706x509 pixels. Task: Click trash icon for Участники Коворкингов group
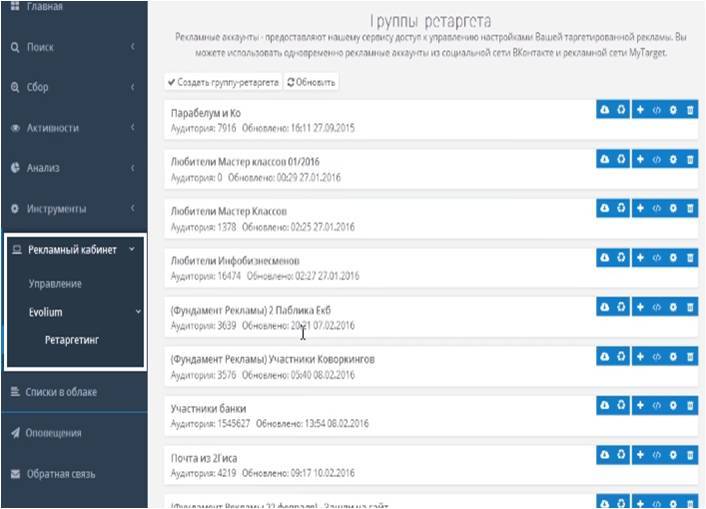click(690, 355)
